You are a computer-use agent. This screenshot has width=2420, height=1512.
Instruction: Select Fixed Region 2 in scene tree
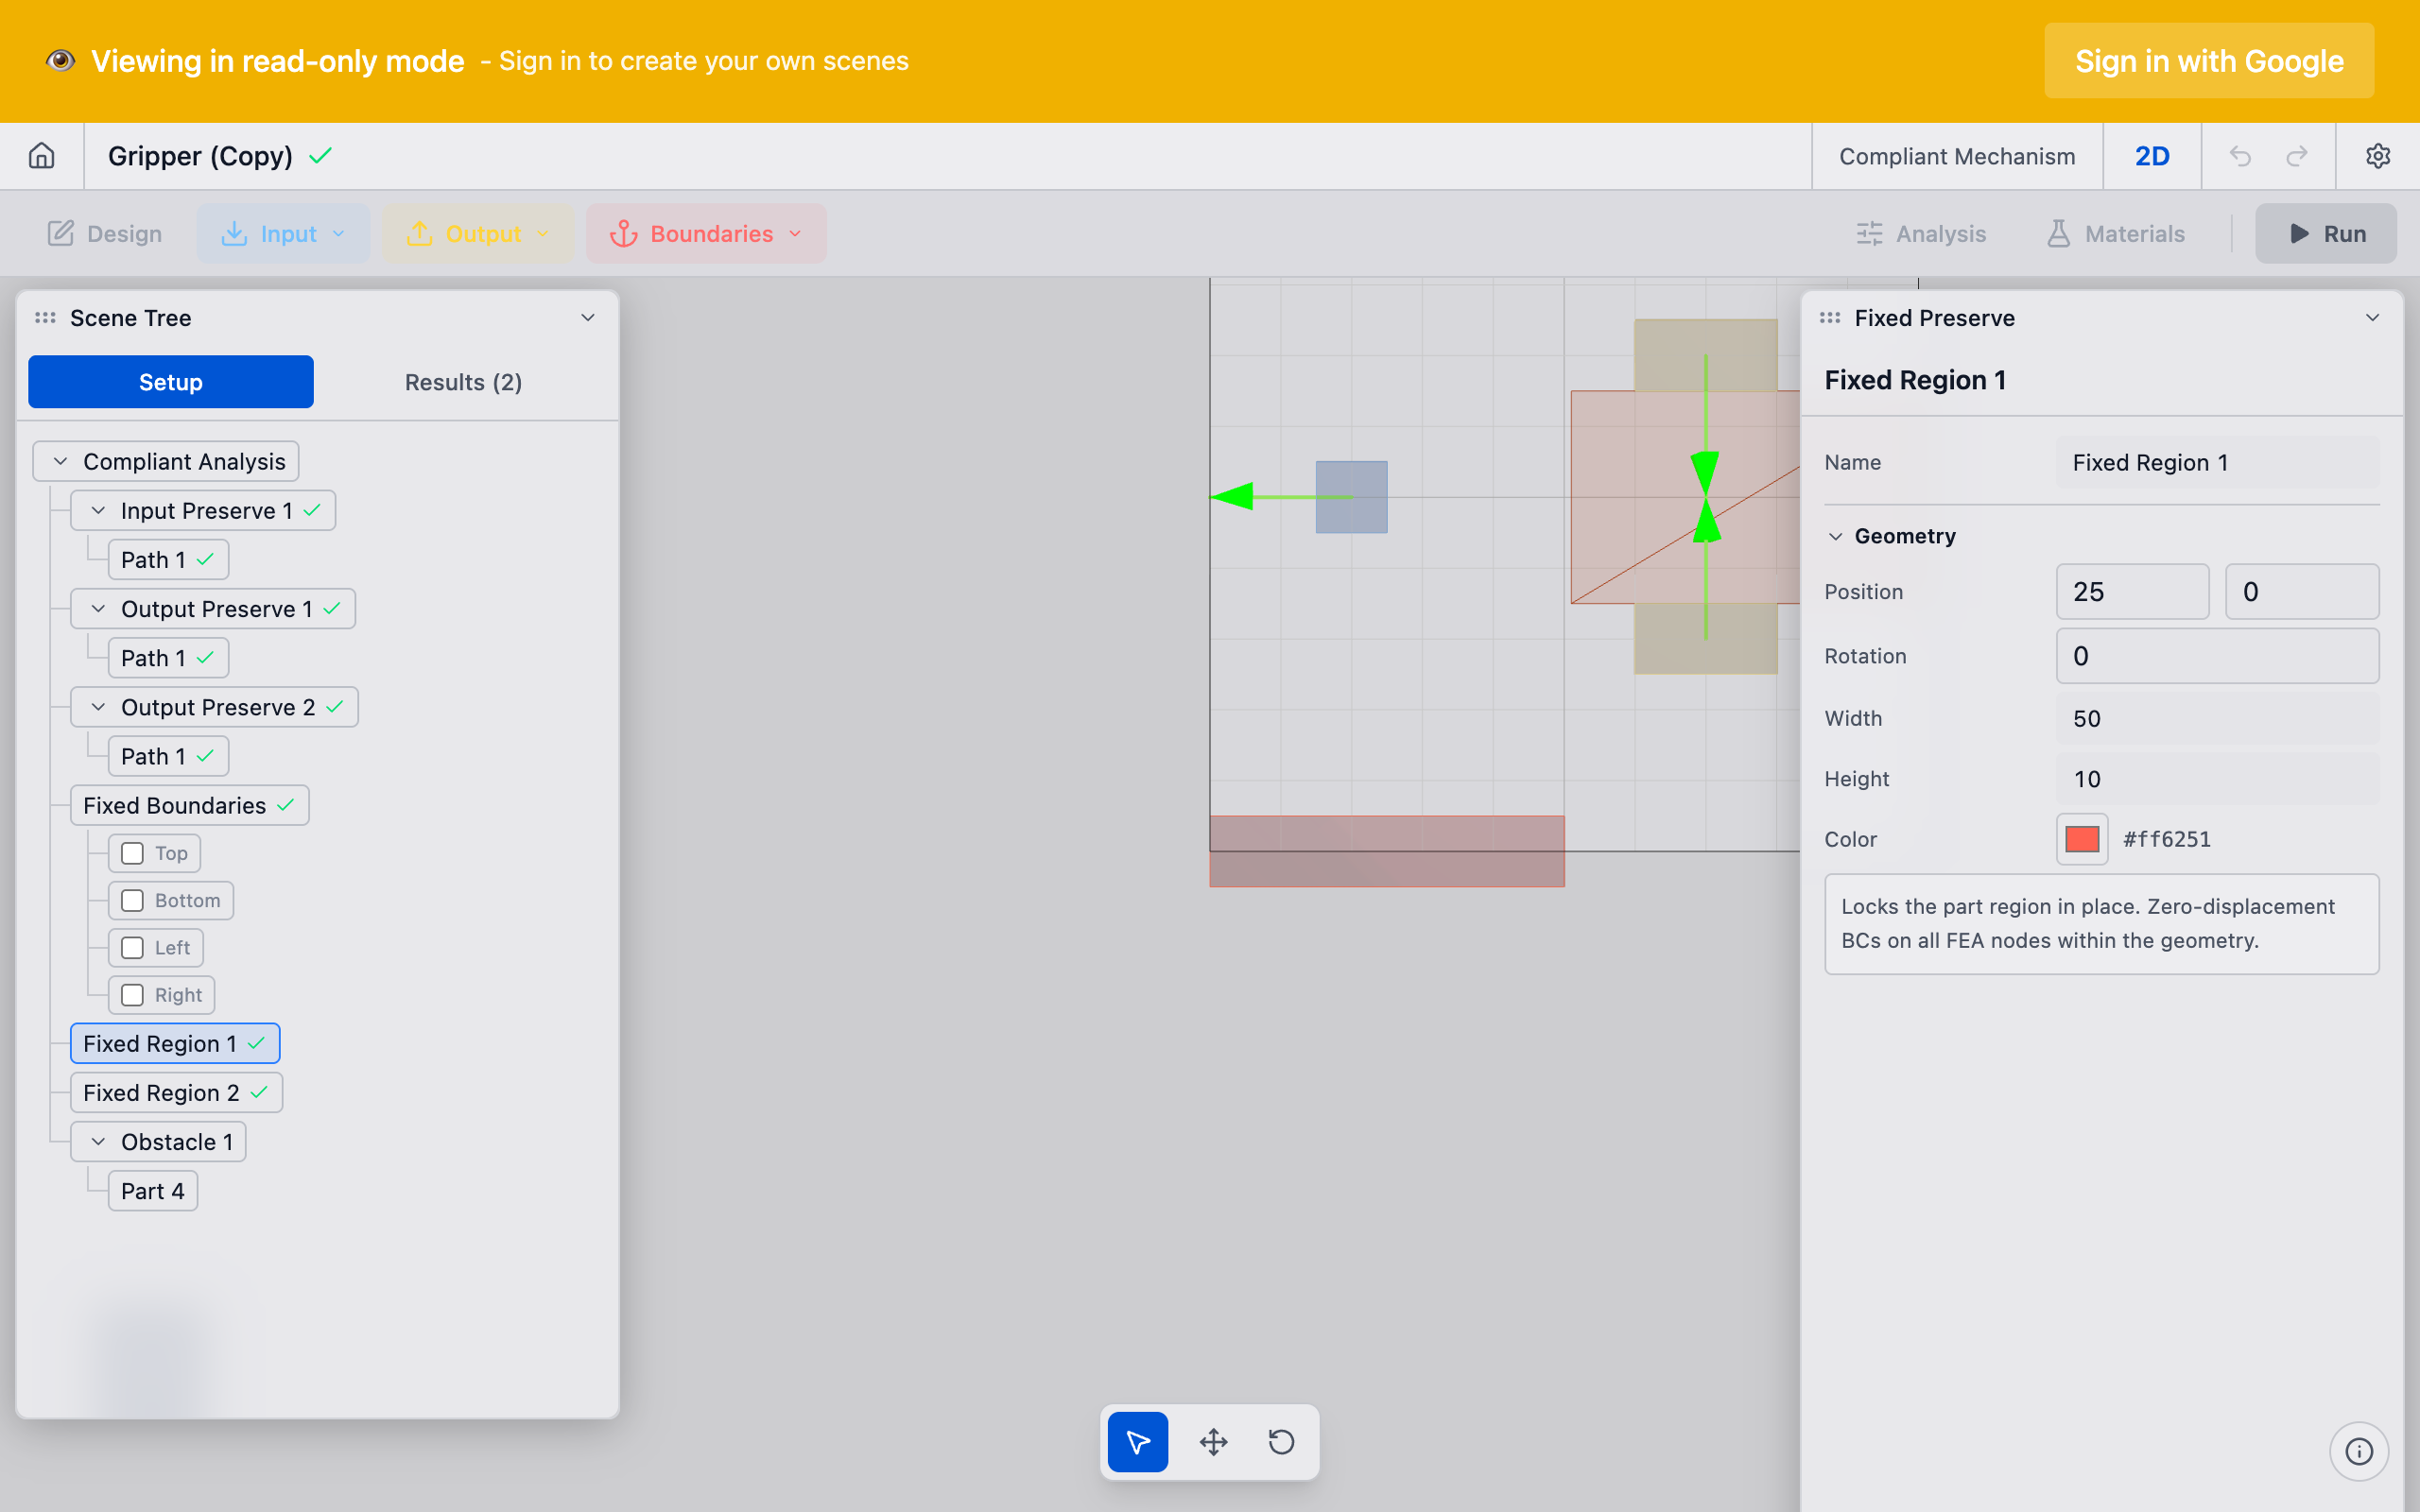pos(176,1092)
